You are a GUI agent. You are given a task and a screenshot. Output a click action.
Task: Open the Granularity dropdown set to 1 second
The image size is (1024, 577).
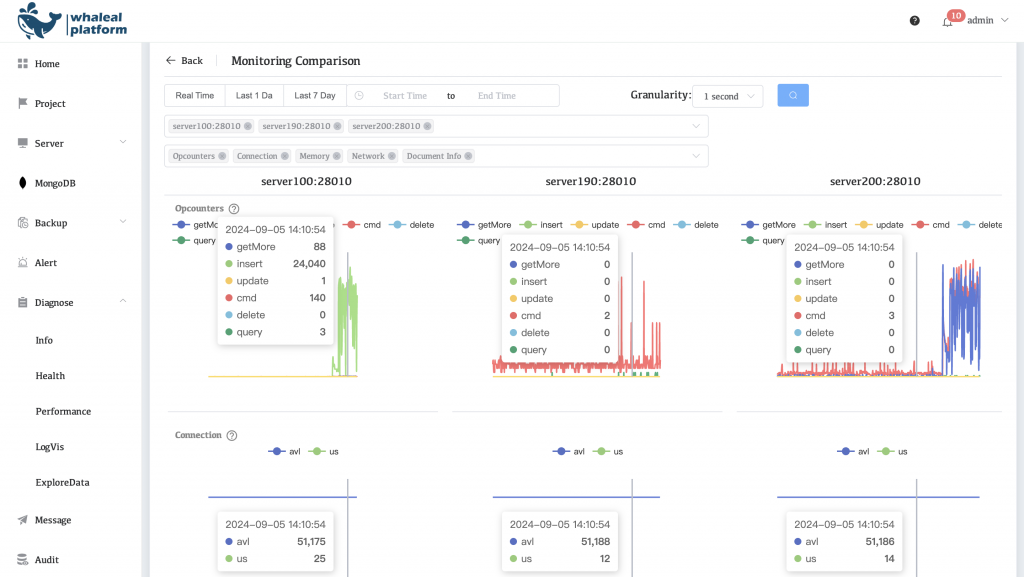[727, 95]
